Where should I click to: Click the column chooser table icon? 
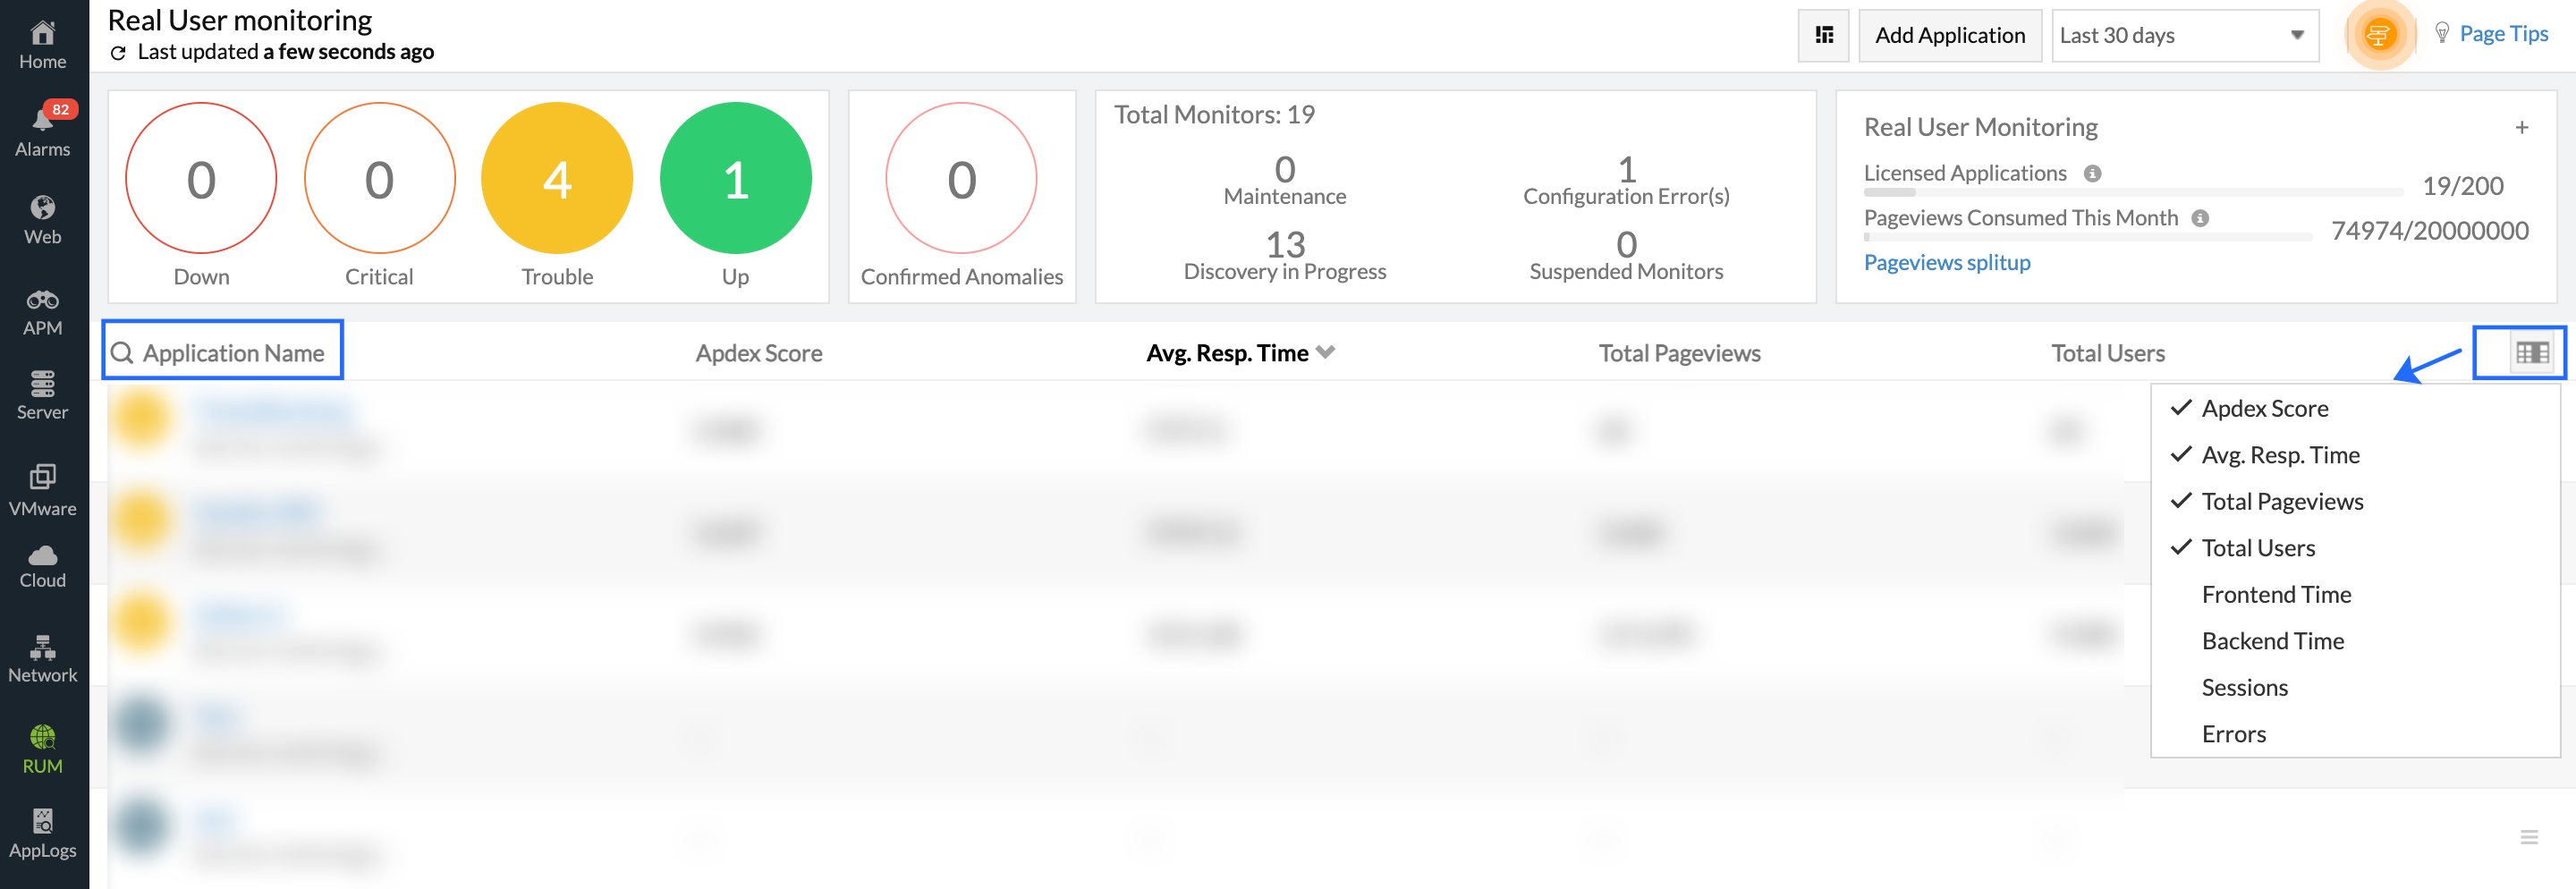point(2531,352)
